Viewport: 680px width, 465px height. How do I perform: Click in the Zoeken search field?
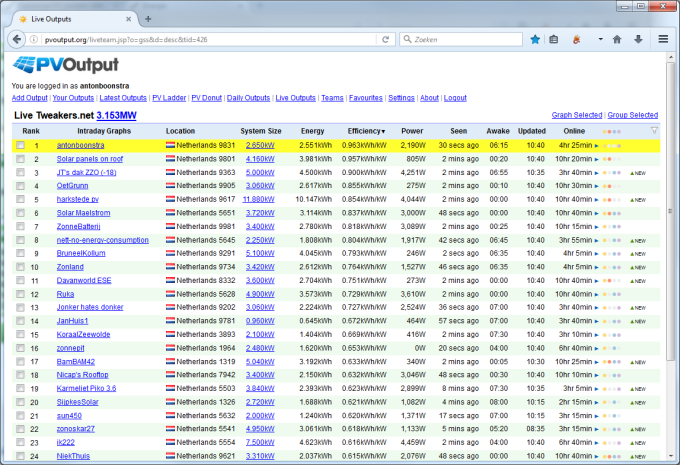click(x=460, y=39)
